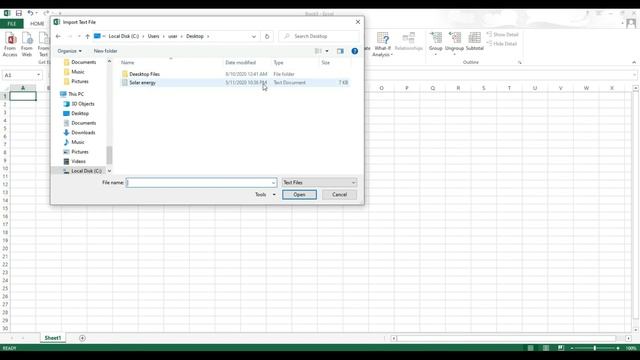Image resolution: width=640 pixels, height=360 pixels.
Task: Add a new sheet with the plus icon
Action: pos(82,338)
